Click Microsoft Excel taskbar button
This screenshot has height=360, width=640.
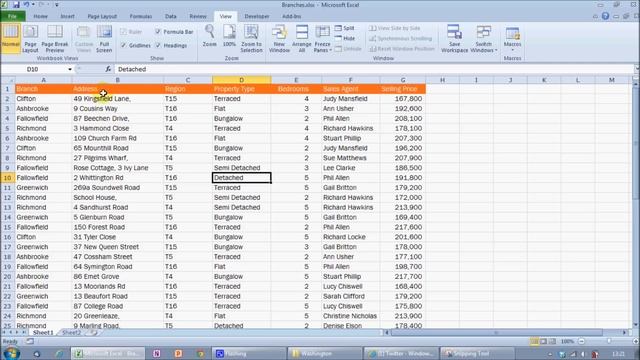tap(108, 353)
